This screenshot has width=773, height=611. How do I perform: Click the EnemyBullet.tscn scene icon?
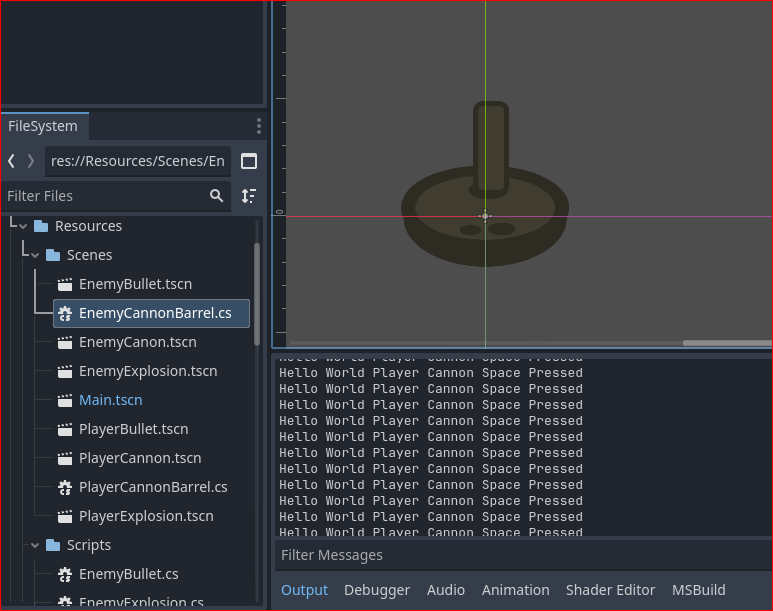coord(65,284)
